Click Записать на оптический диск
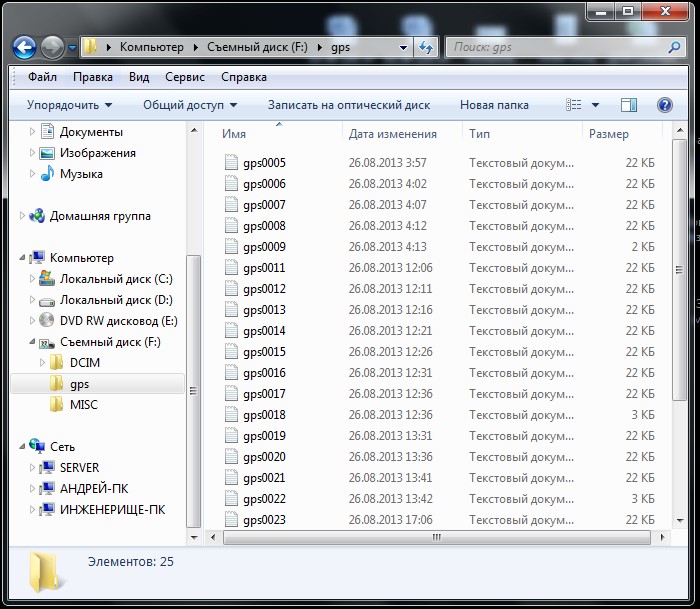700x609 pixels. click(349, 105)
